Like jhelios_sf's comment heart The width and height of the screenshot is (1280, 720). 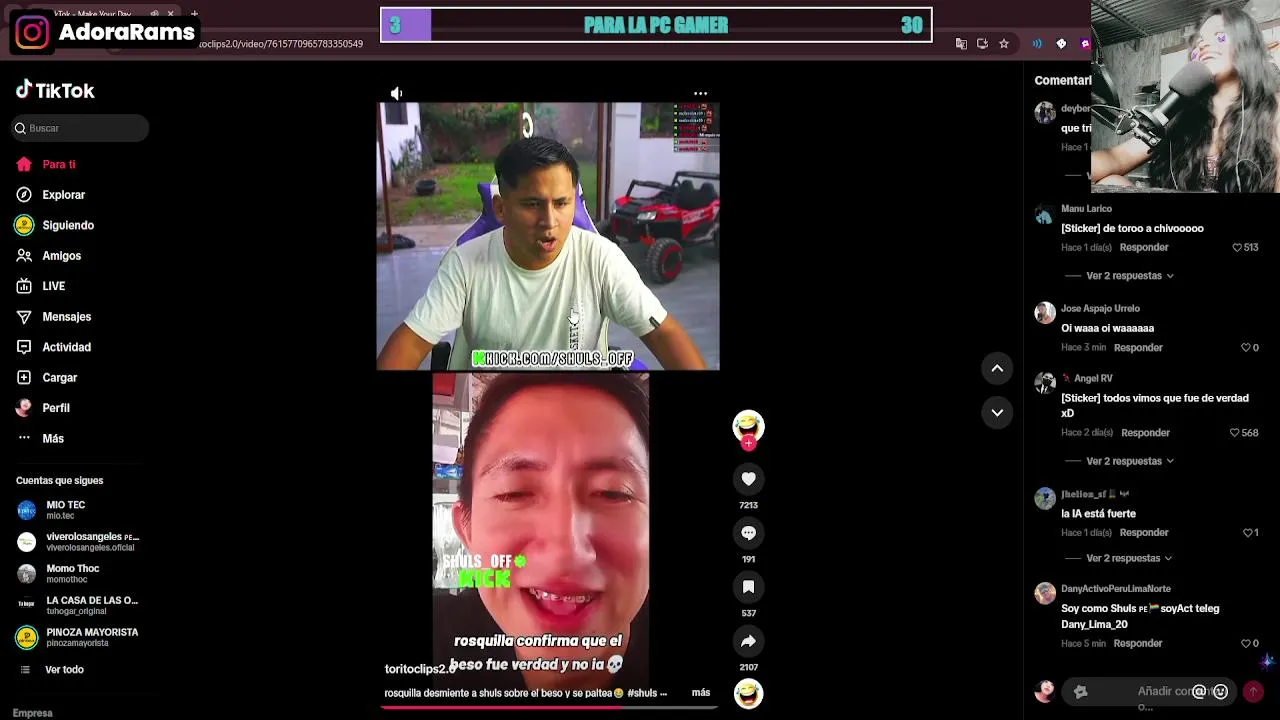pos(1247,533)
